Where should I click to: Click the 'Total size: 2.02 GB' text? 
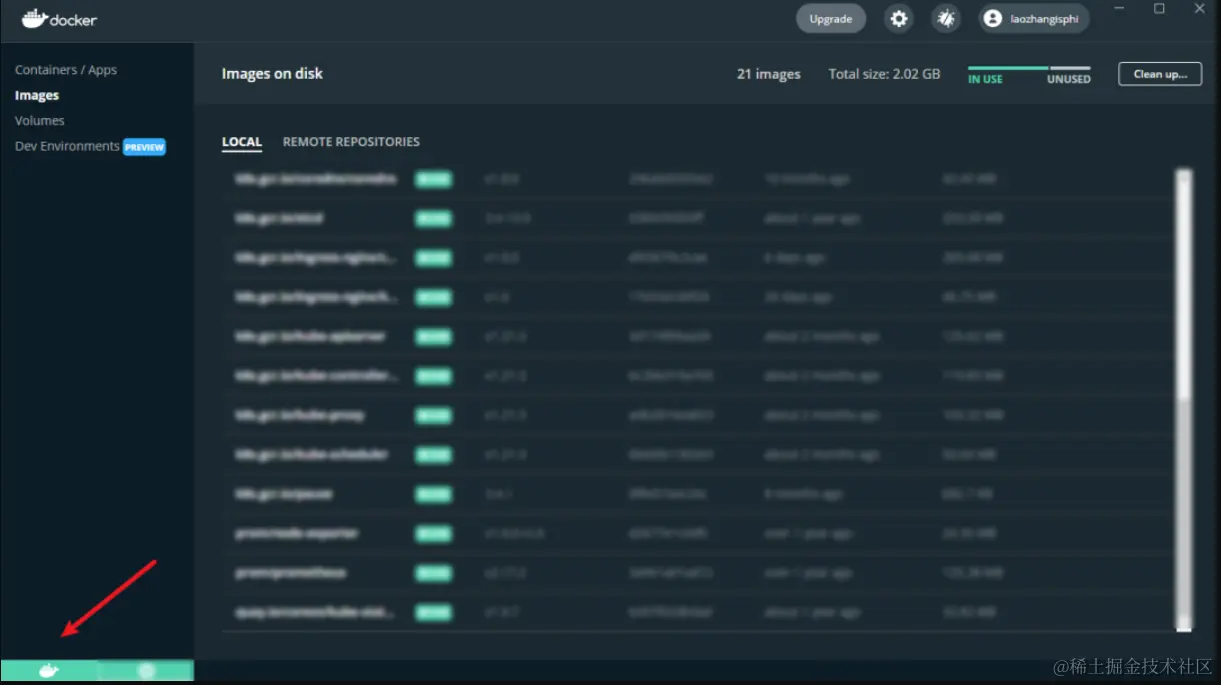tap(884, 74)
